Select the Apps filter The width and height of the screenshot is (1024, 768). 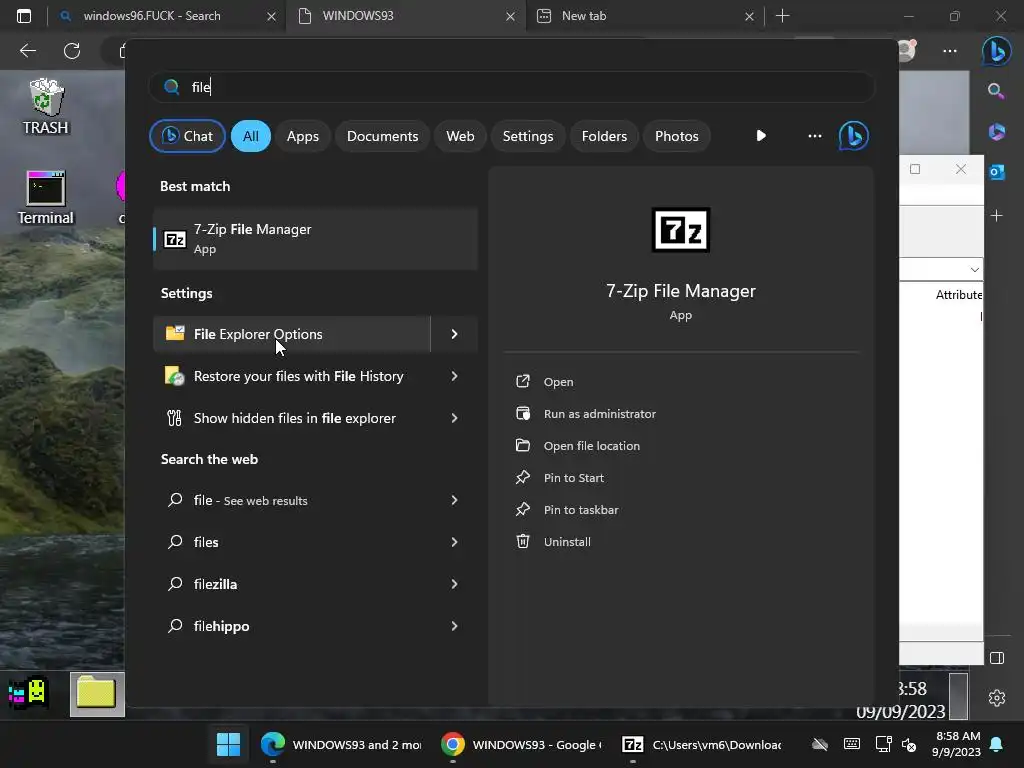[x=302, y=136]
